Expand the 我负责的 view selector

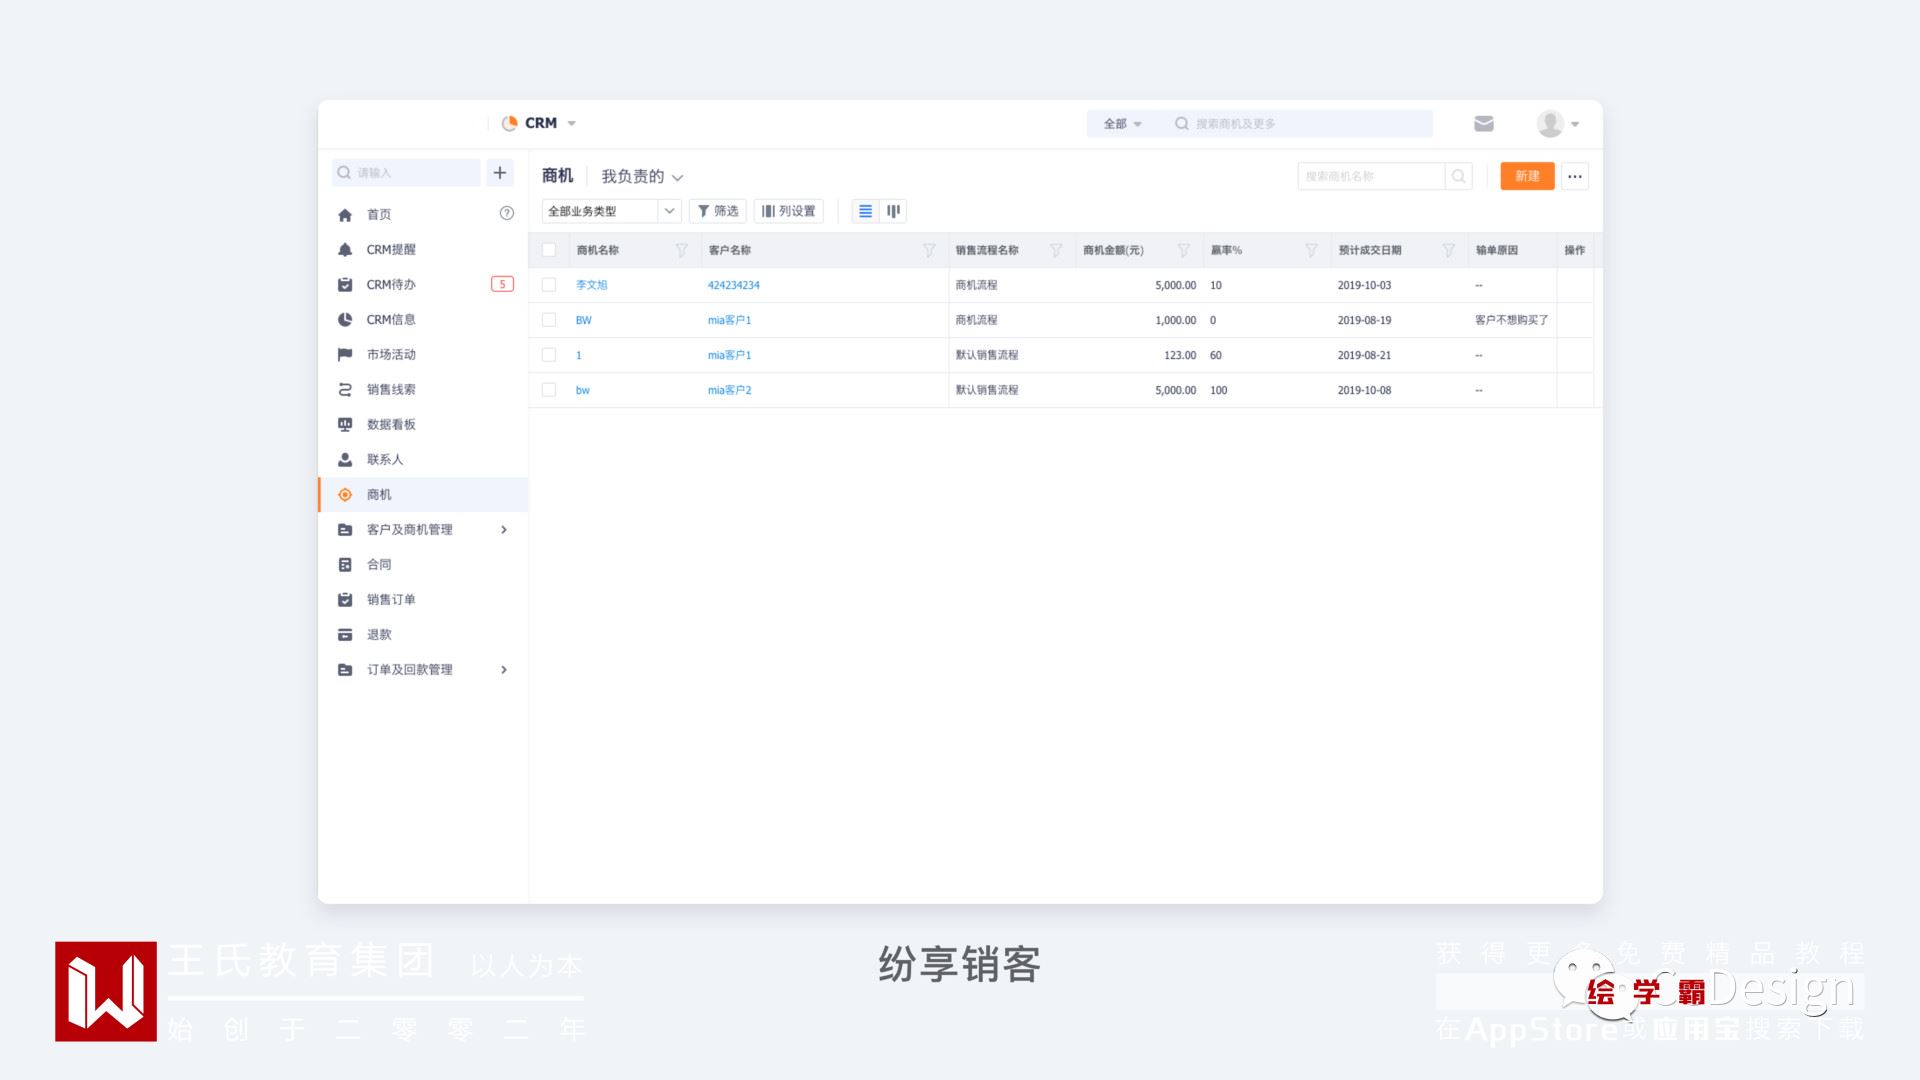pos(642,177)
